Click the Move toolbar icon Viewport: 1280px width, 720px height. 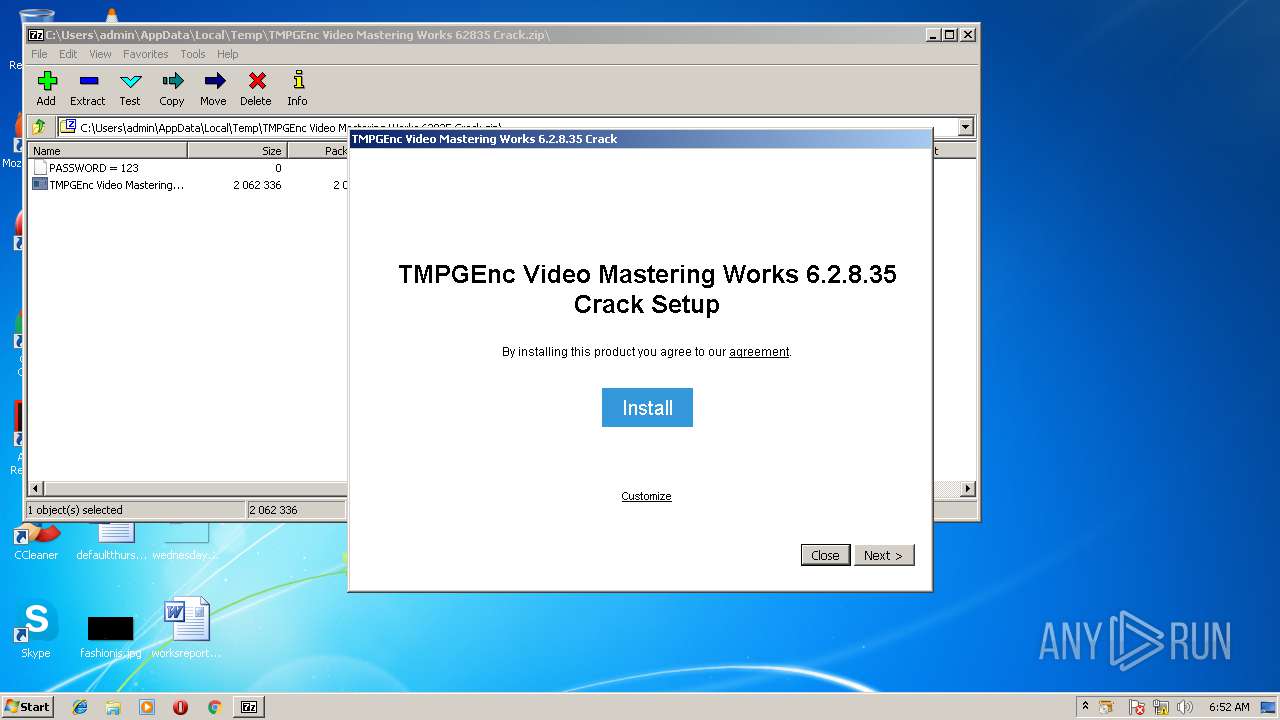pyautogui.click(x=213, y=88)
